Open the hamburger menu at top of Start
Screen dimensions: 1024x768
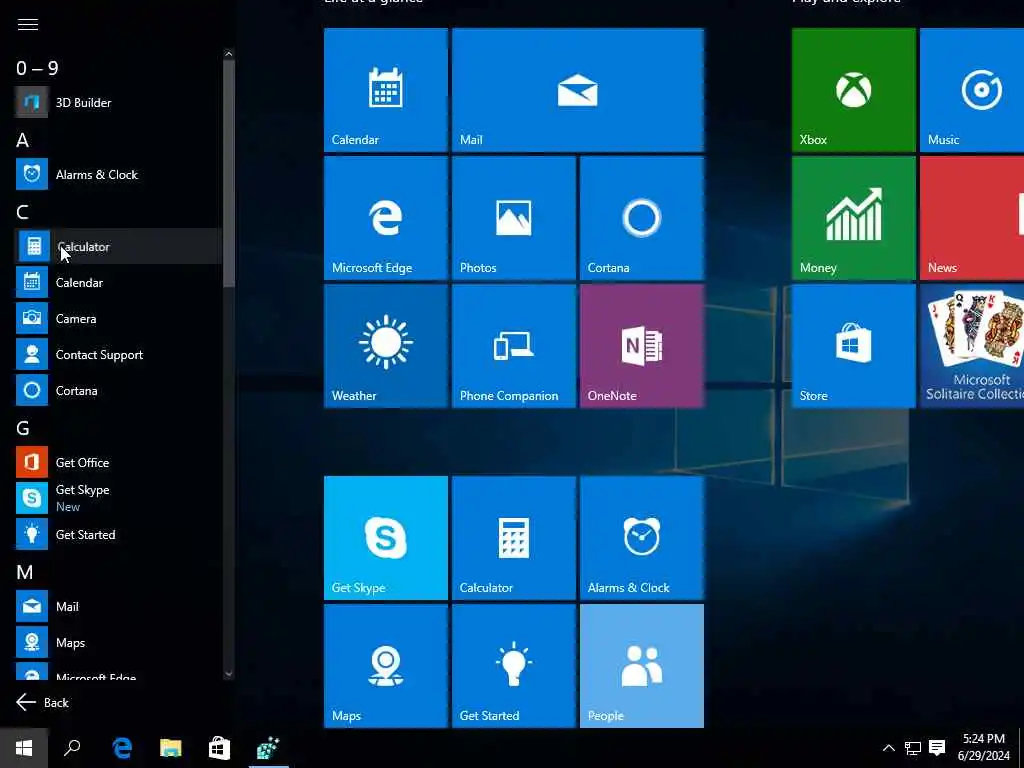click(x=27, y=25)
